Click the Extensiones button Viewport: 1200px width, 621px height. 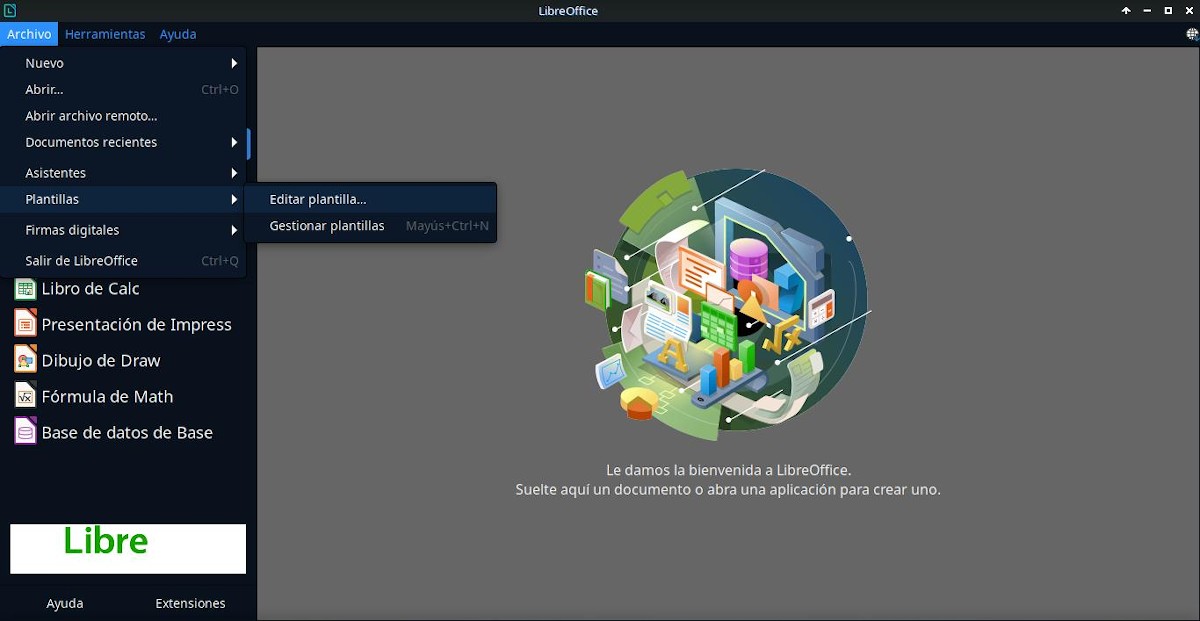click(x=190, y=603)
